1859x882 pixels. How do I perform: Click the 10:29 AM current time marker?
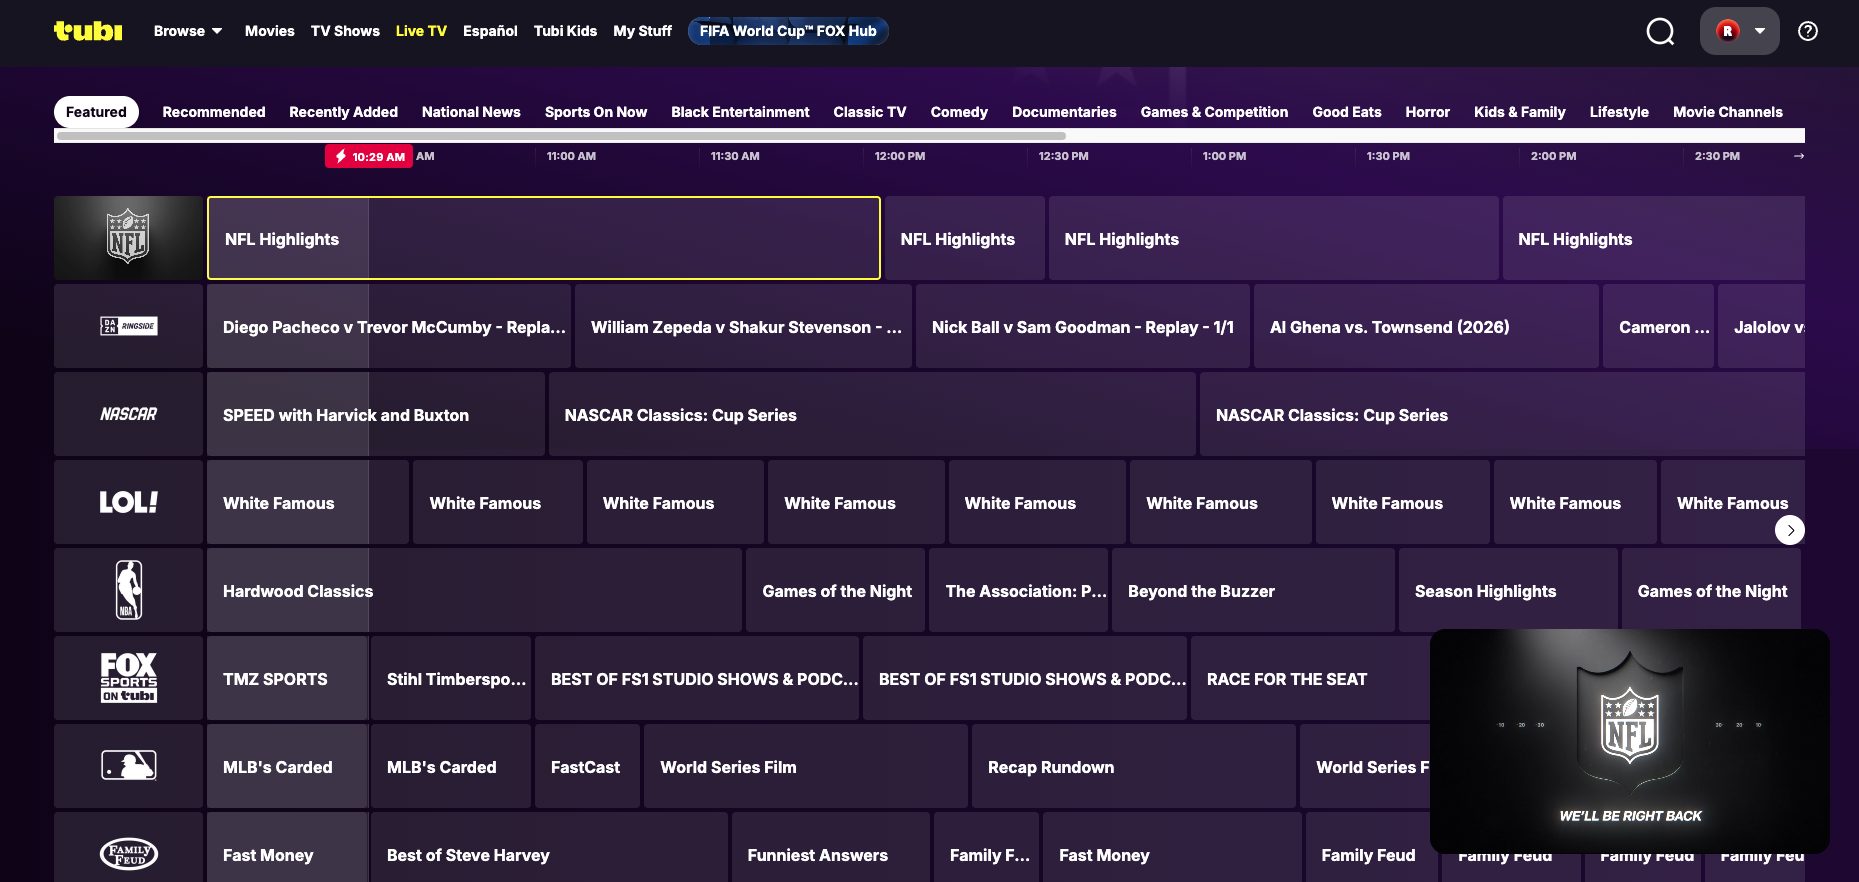click(369, 156)
